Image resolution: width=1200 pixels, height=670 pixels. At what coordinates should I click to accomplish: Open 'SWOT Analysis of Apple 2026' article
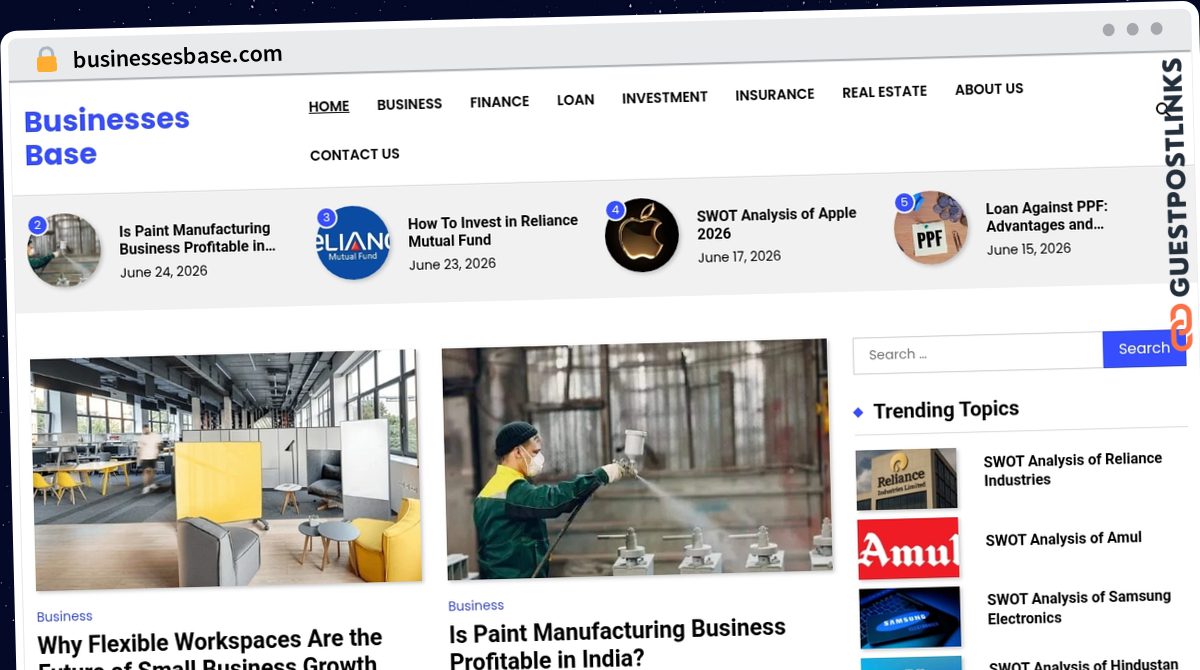click(x=776, y=223)
